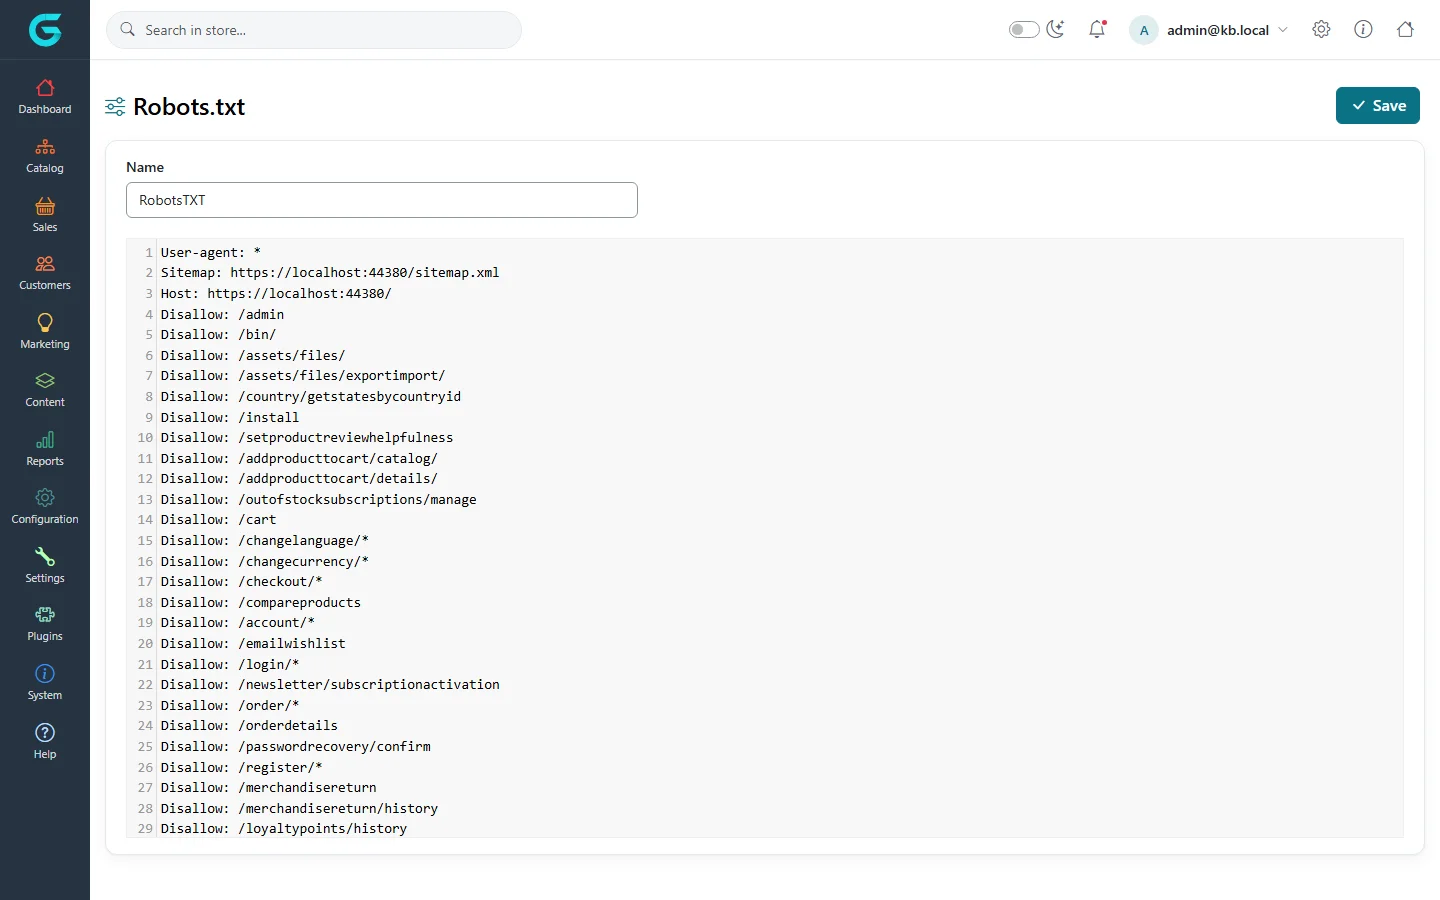
Task: Click the 'Disallow: /compareproducts' line
Action: pos(261,602)
